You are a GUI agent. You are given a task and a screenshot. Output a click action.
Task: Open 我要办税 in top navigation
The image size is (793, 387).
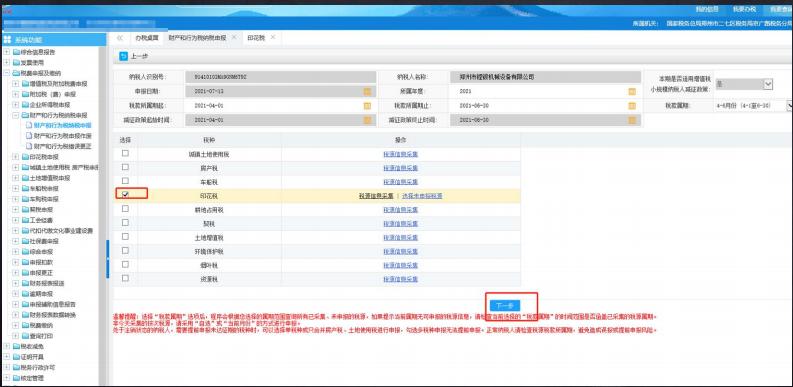(743, 10)
